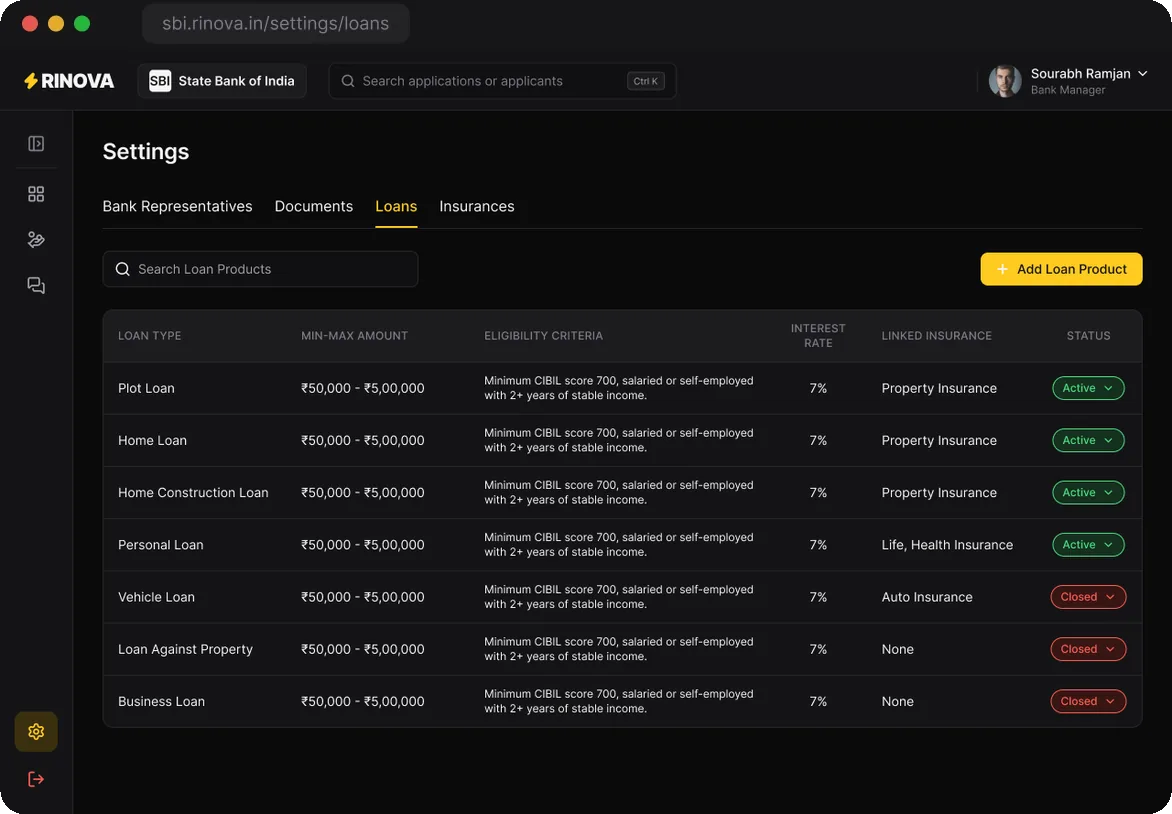Open the settings gear icon in sidebar

pos(36,732)
